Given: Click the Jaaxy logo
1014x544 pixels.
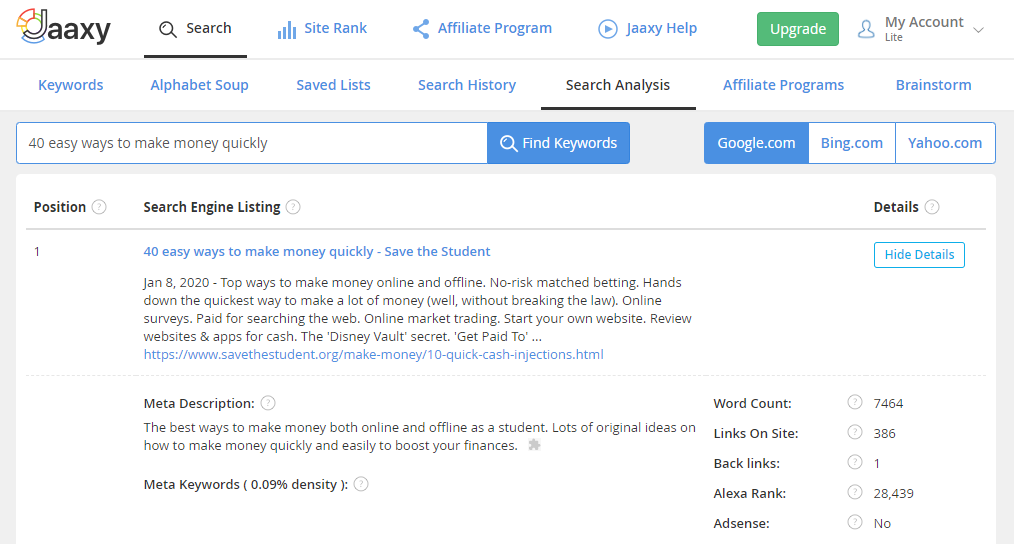Looking at the screenshot, I should 63,27.
